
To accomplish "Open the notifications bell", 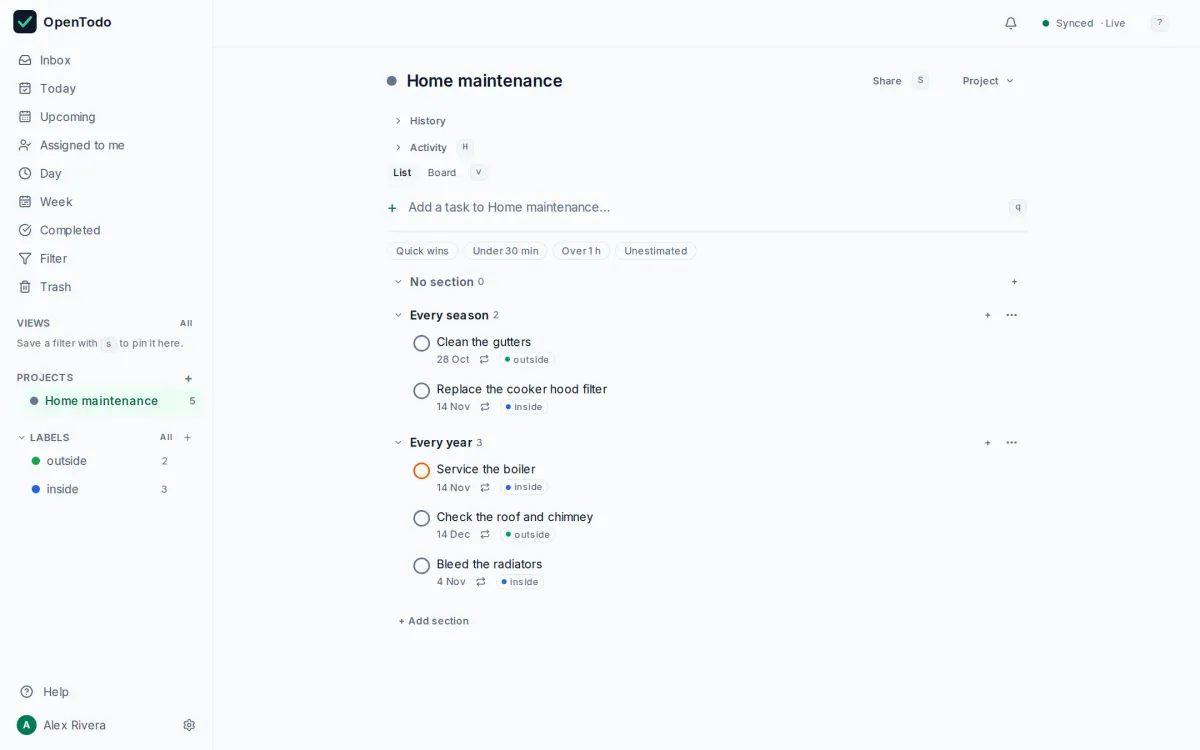I will [x=1011, y=23].
